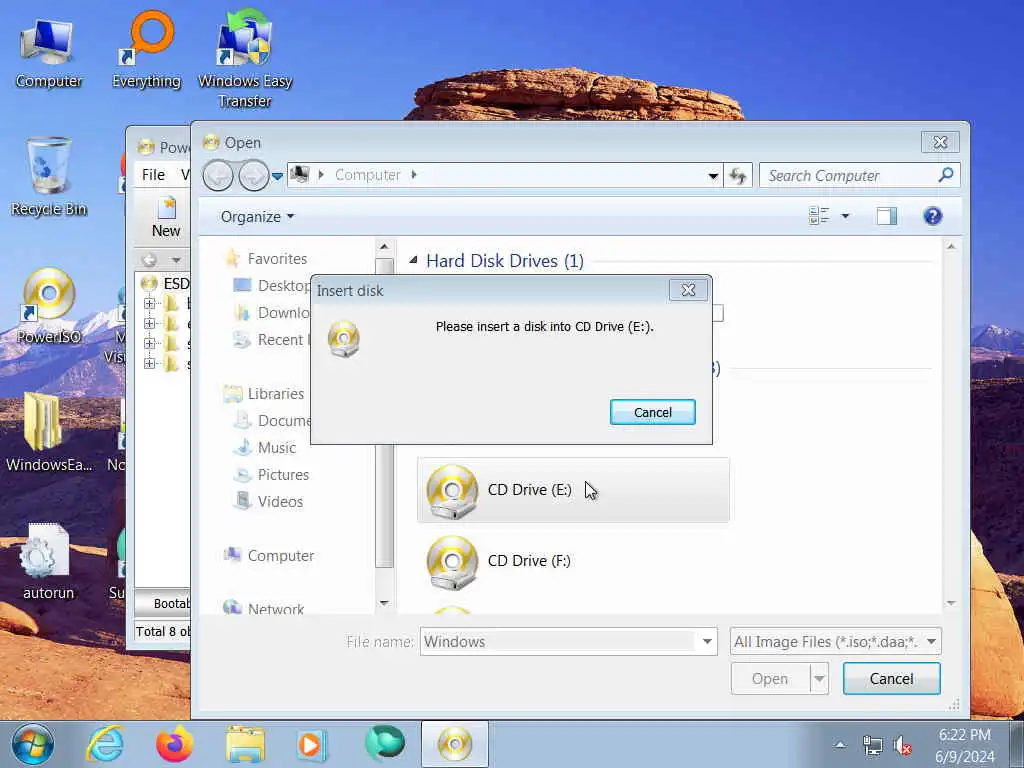Open the PowerISO desktop shortcut

click(x=48, y=306)
